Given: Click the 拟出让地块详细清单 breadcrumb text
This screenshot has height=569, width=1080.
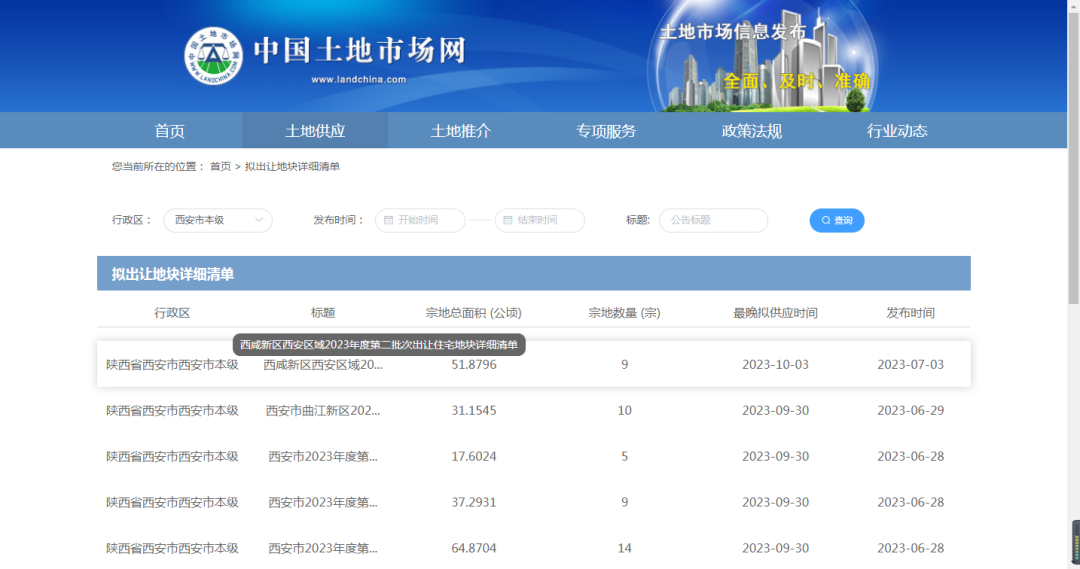Looking at the screenshot, I should pyautogui.click(x=292, y=167).
